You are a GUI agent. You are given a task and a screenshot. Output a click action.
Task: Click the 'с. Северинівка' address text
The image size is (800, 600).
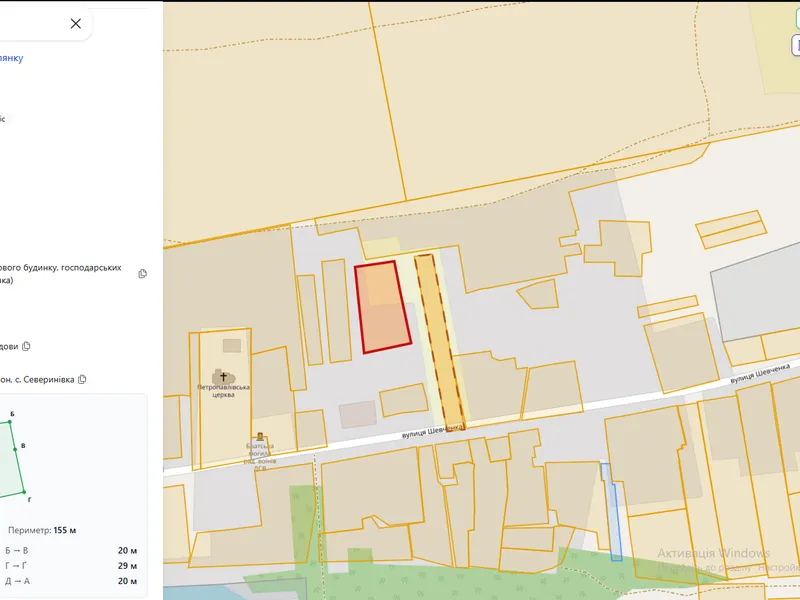point(45,380)
